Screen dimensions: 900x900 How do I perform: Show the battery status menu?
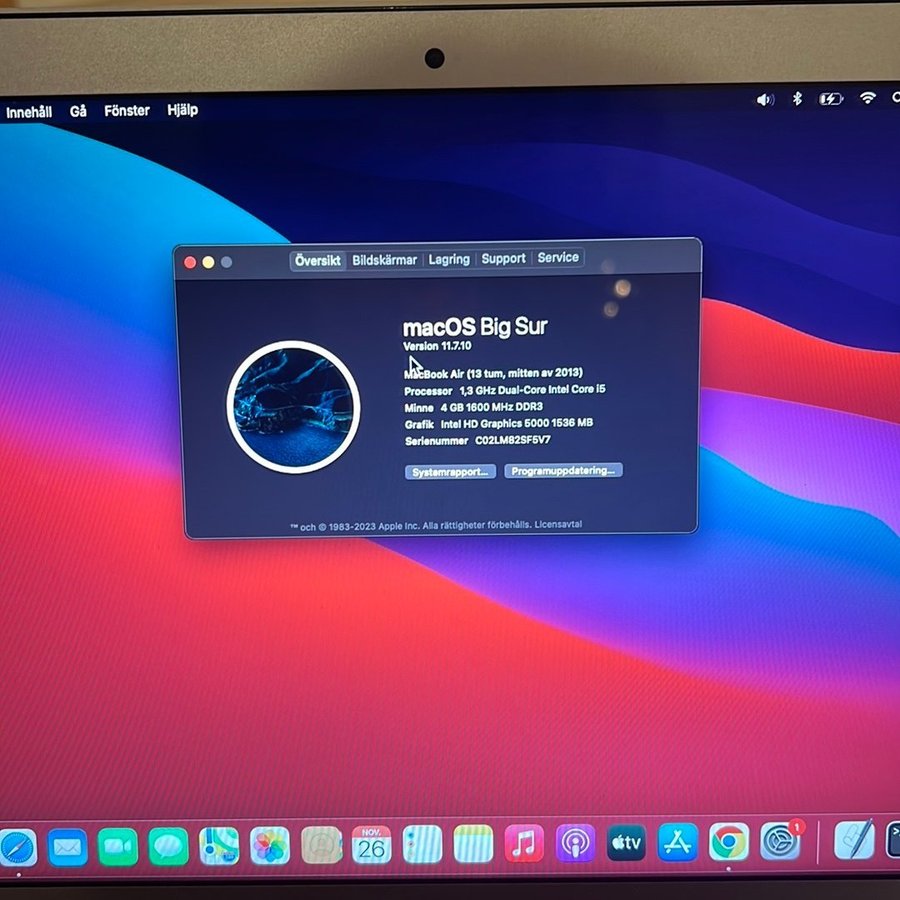830,98
